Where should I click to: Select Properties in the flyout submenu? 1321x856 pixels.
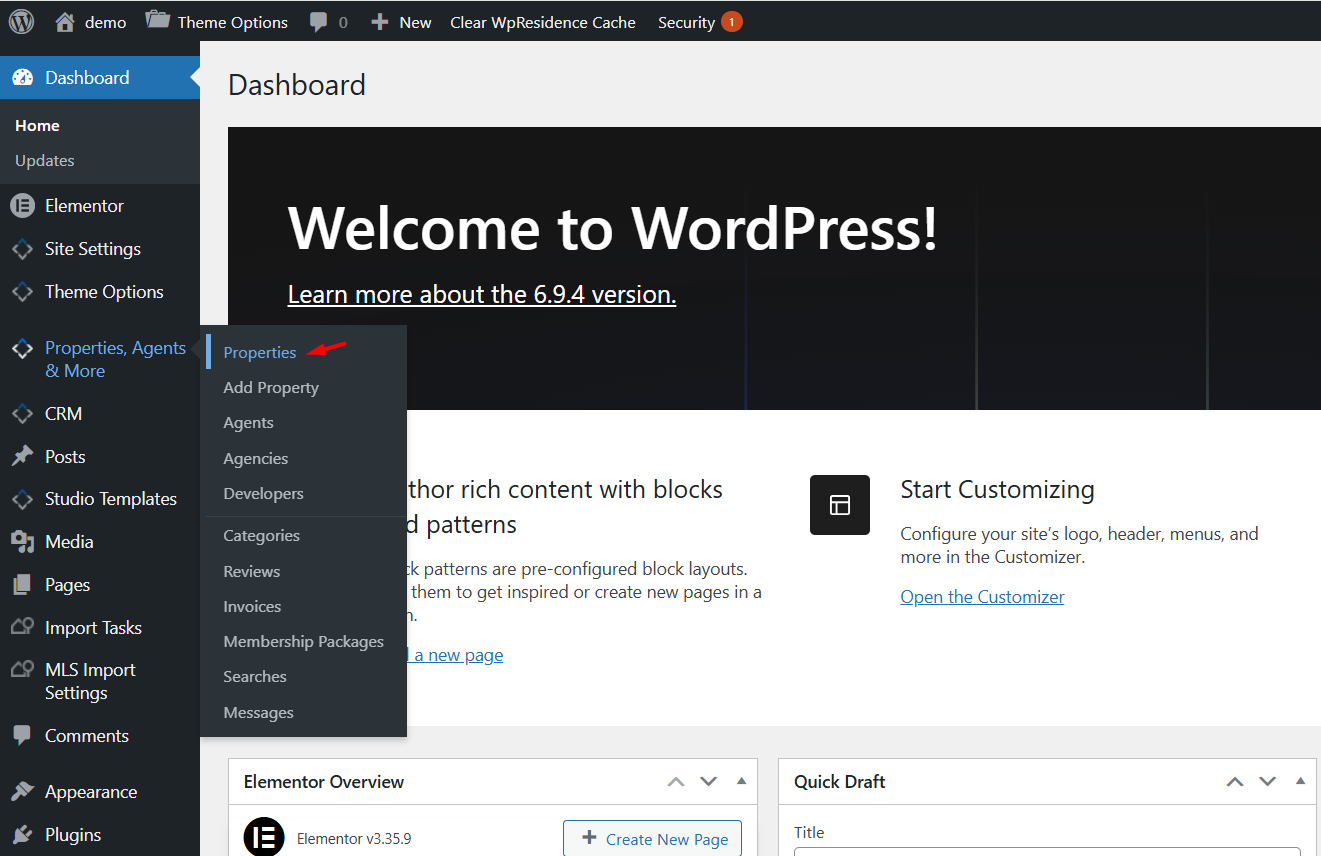tap(260, 353)
